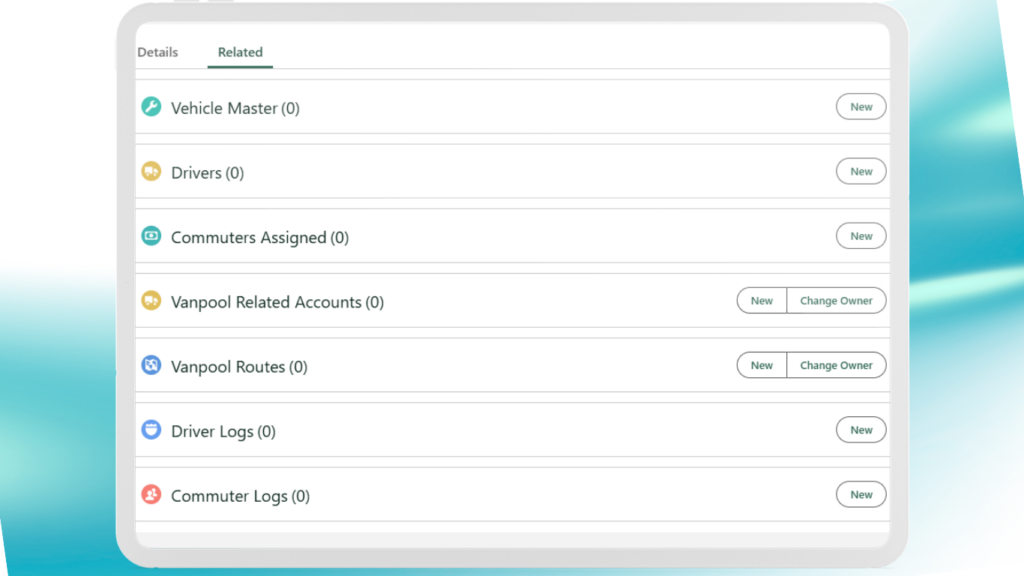Screen dimensions: 1024x576
Task: Click the Vanpool Related Accounts icon
Action: (151, 301)
